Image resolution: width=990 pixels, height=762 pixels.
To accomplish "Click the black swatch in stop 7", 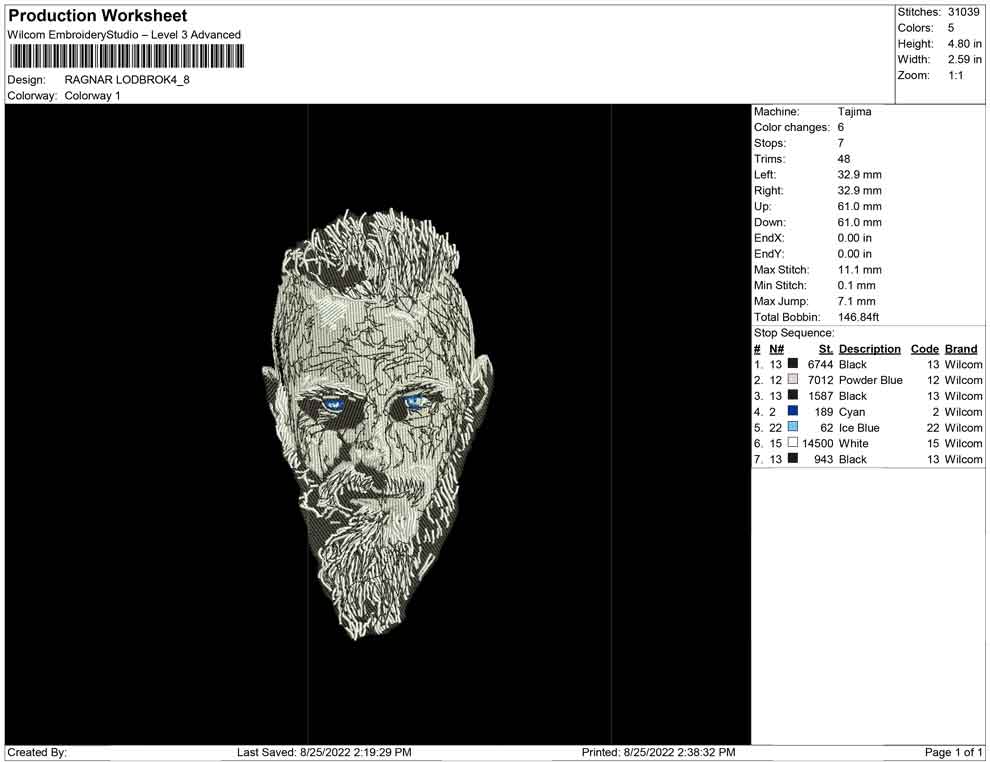I will point(793,459).
